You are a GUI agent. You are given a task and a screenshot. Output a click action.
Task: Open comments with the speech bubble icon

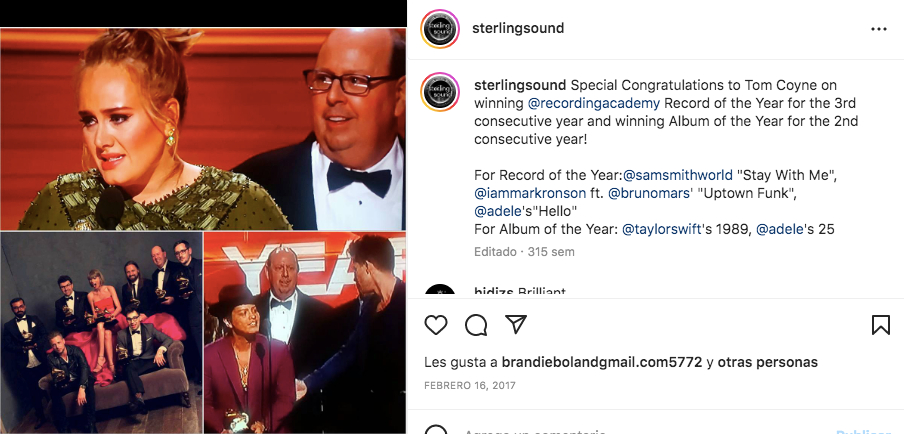[476, 325]
